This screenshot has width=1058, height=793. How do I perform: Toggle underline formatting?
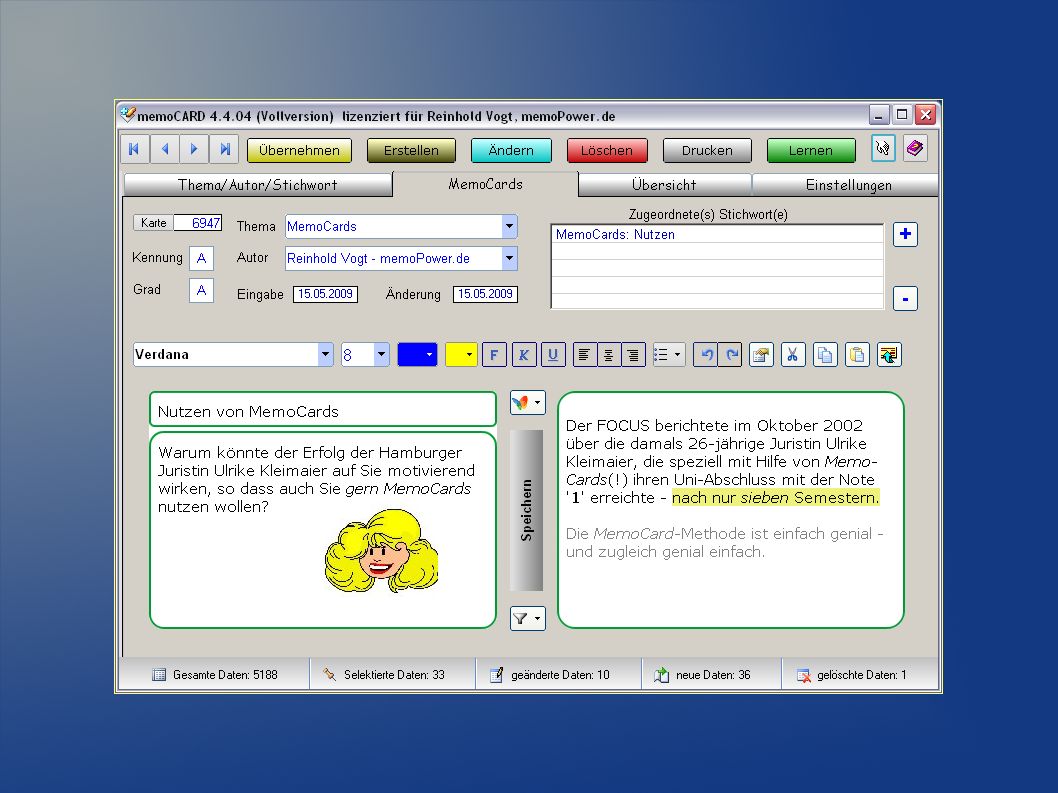coord(553,355)
